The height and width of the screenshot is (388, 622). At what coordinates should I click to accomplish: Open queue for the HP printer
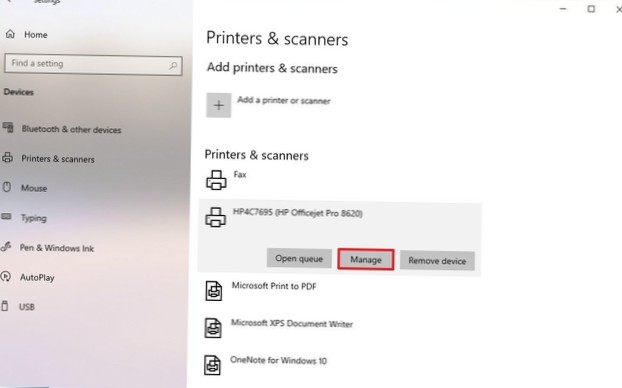pos(299,259)
